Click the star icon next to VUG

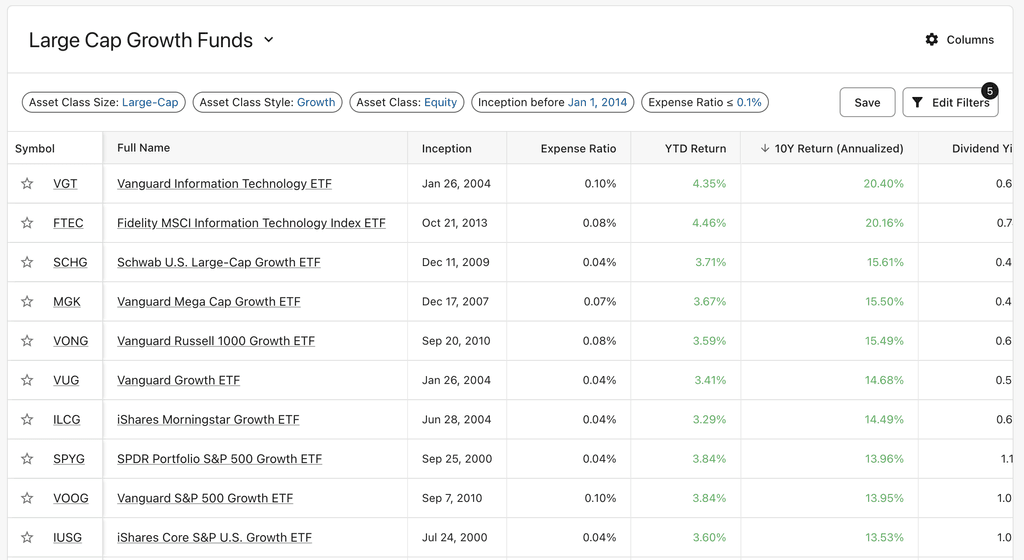pos(27,380)
